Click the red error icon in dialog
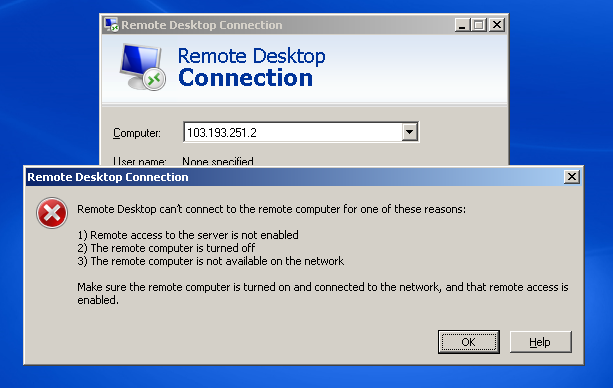 (x=52, y=213)
